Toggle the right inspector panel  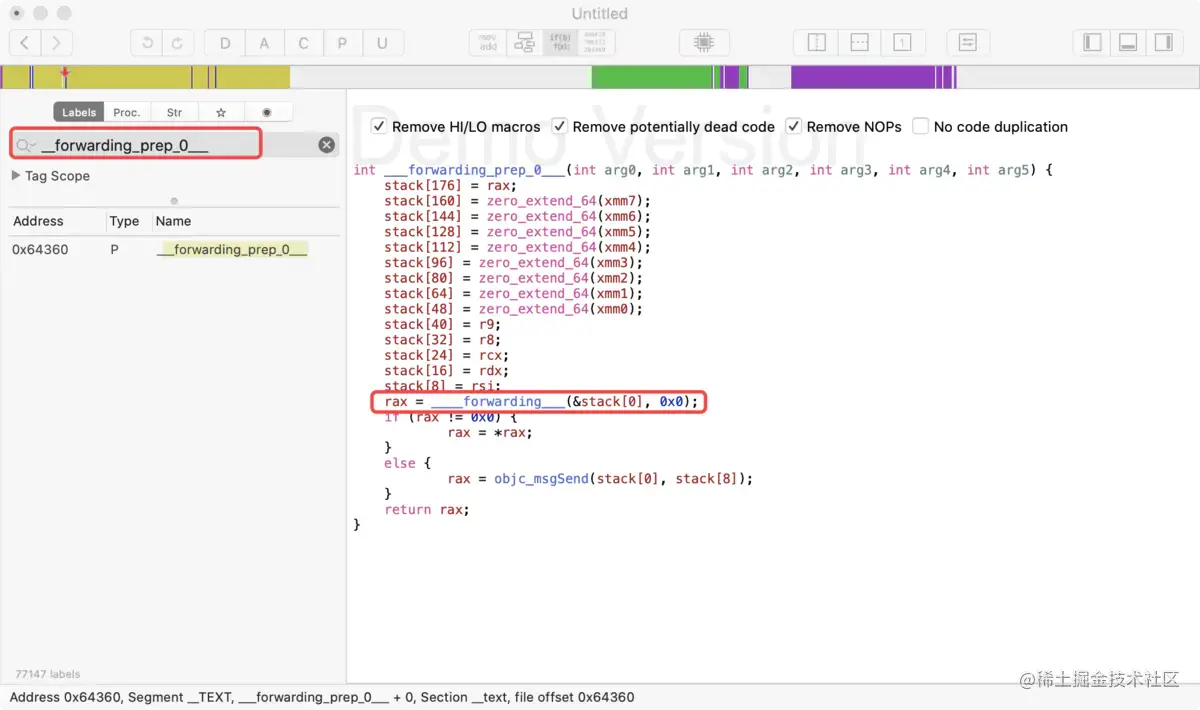(1163, 43)
